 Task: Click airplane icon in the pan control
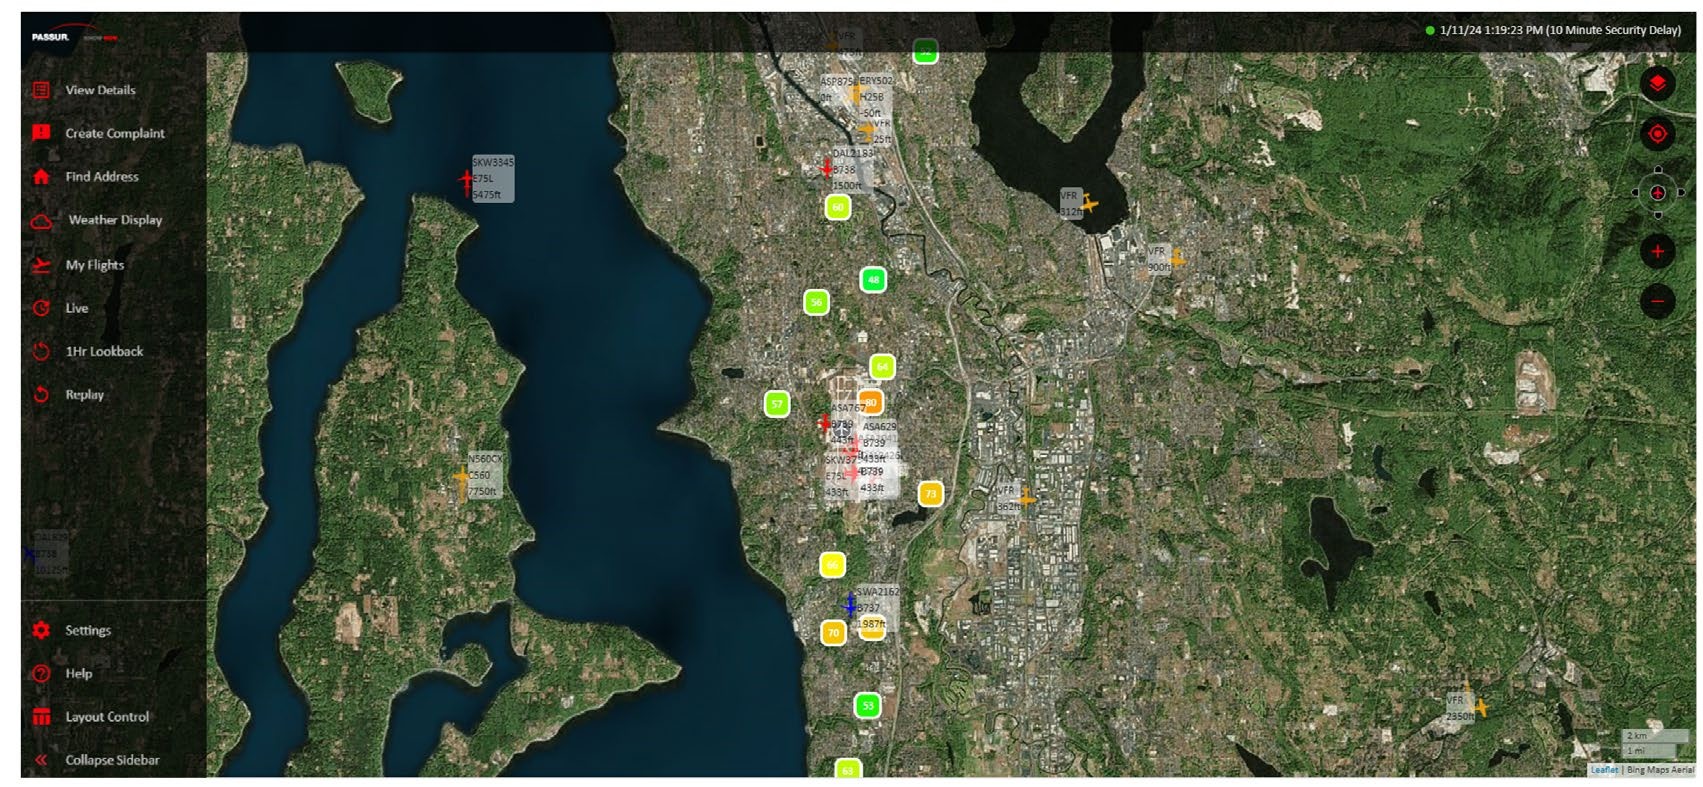(1657, 193)
